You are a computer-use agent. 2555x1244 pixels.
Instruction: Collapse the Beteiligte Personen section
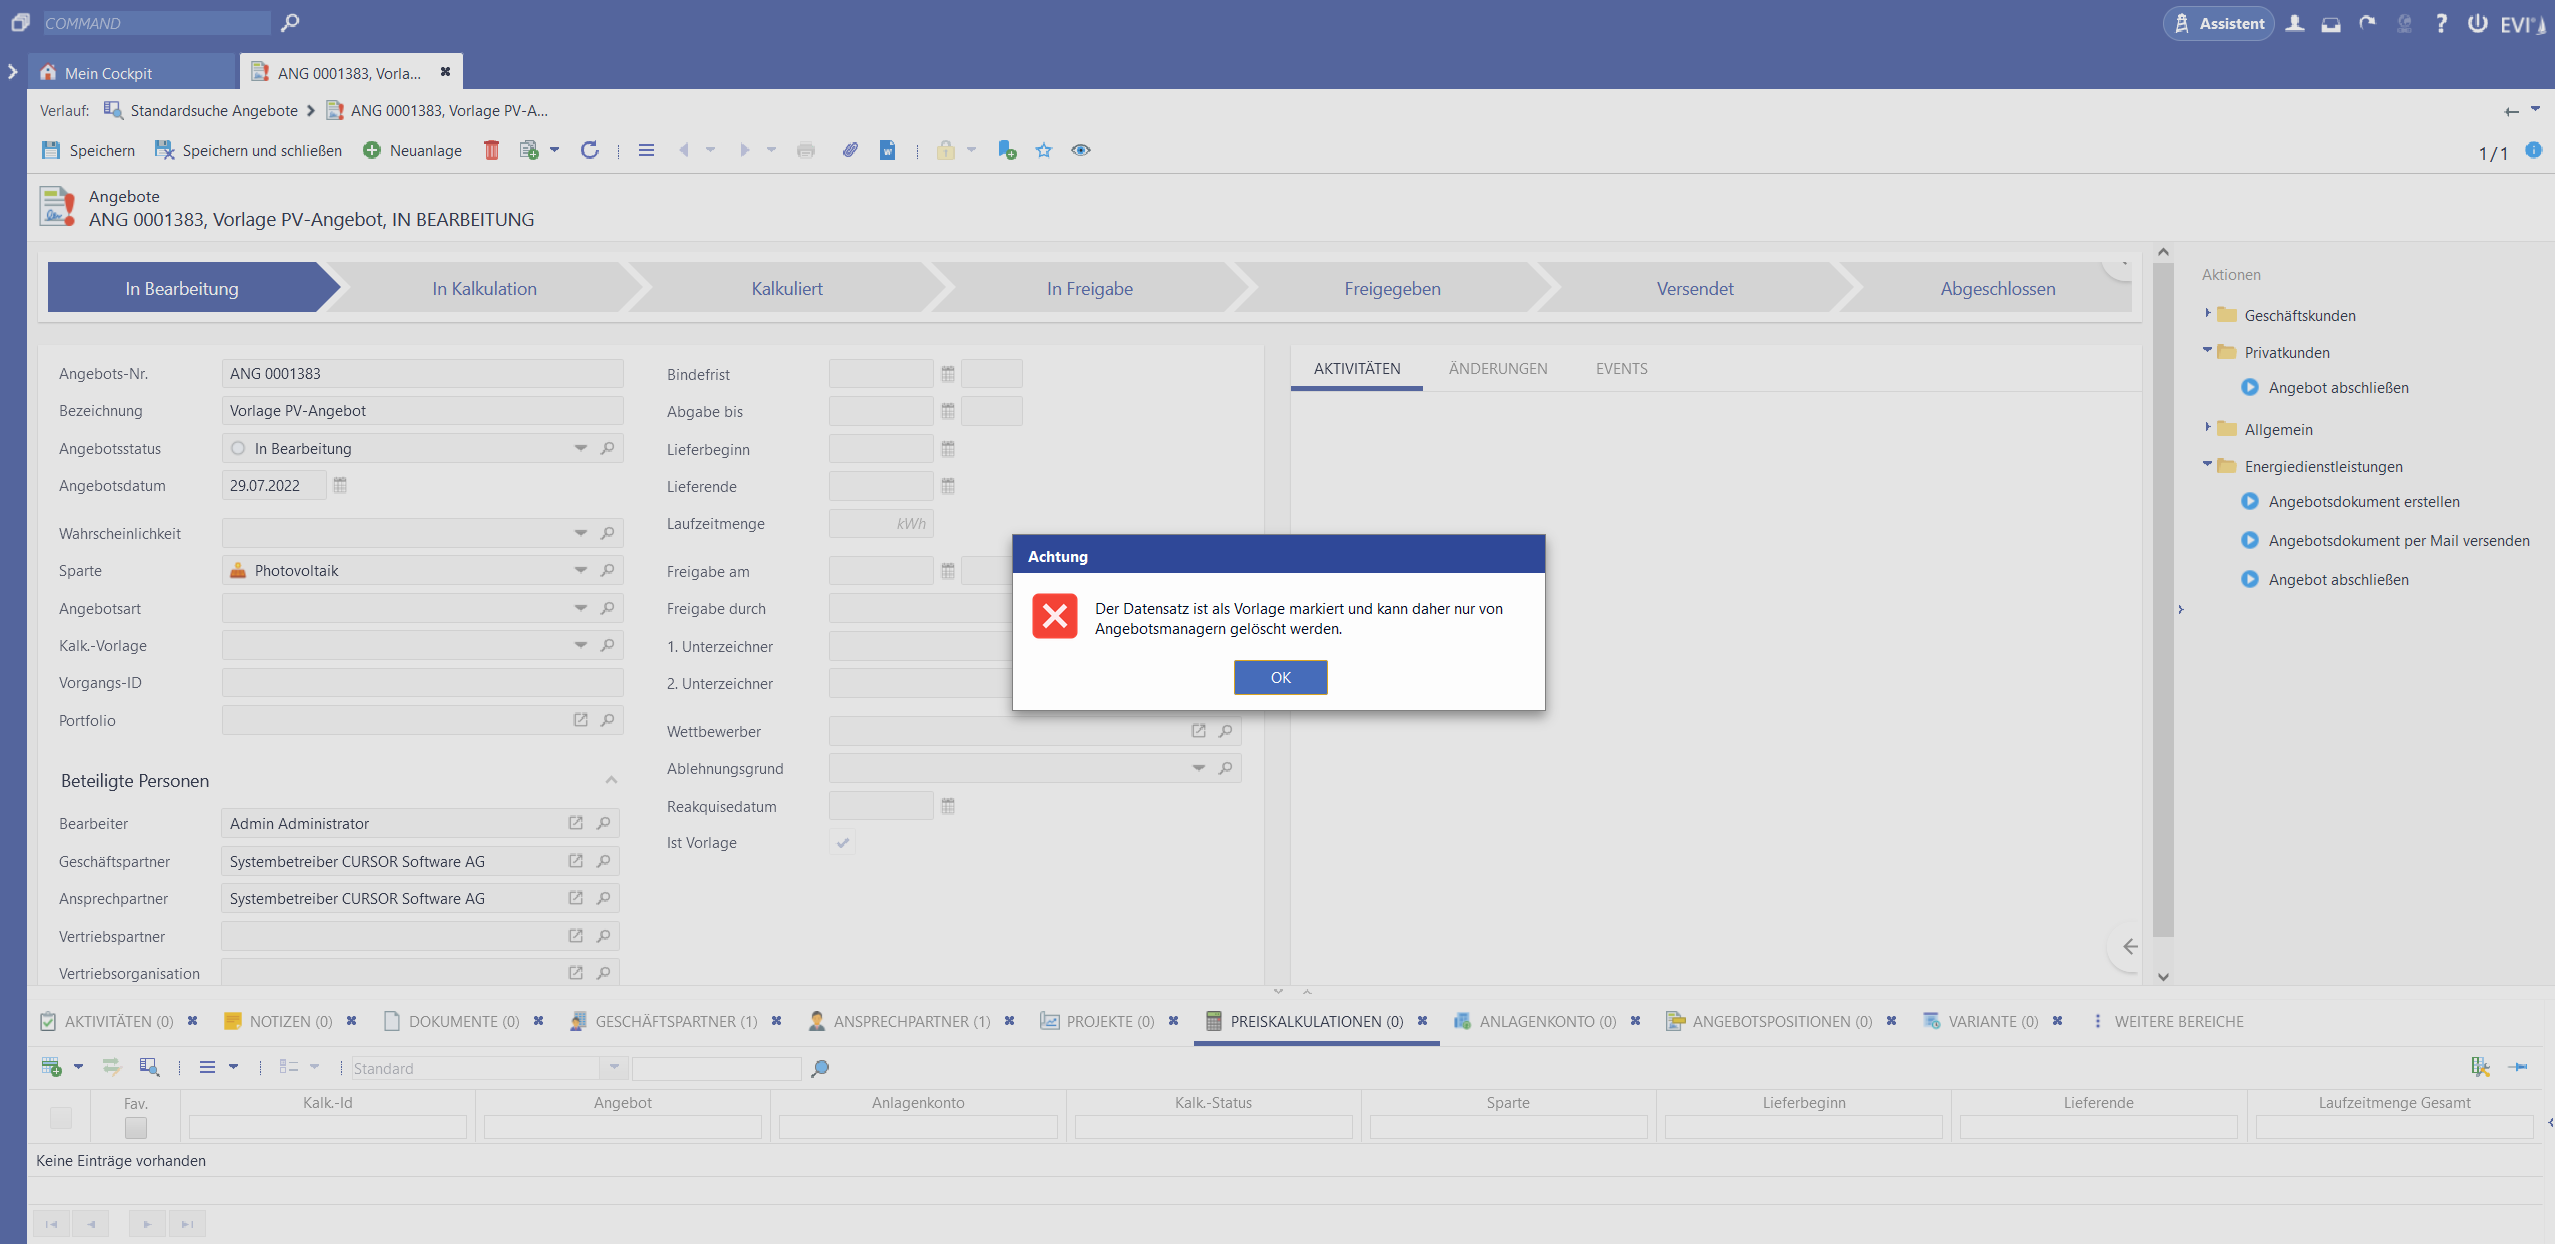tap(611, 780)
